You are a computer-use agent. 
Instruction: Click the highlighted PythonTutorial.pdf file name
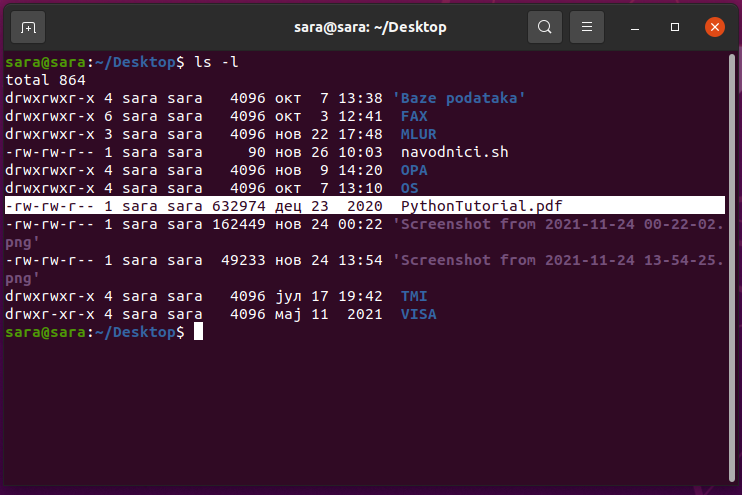pos(481,206)
